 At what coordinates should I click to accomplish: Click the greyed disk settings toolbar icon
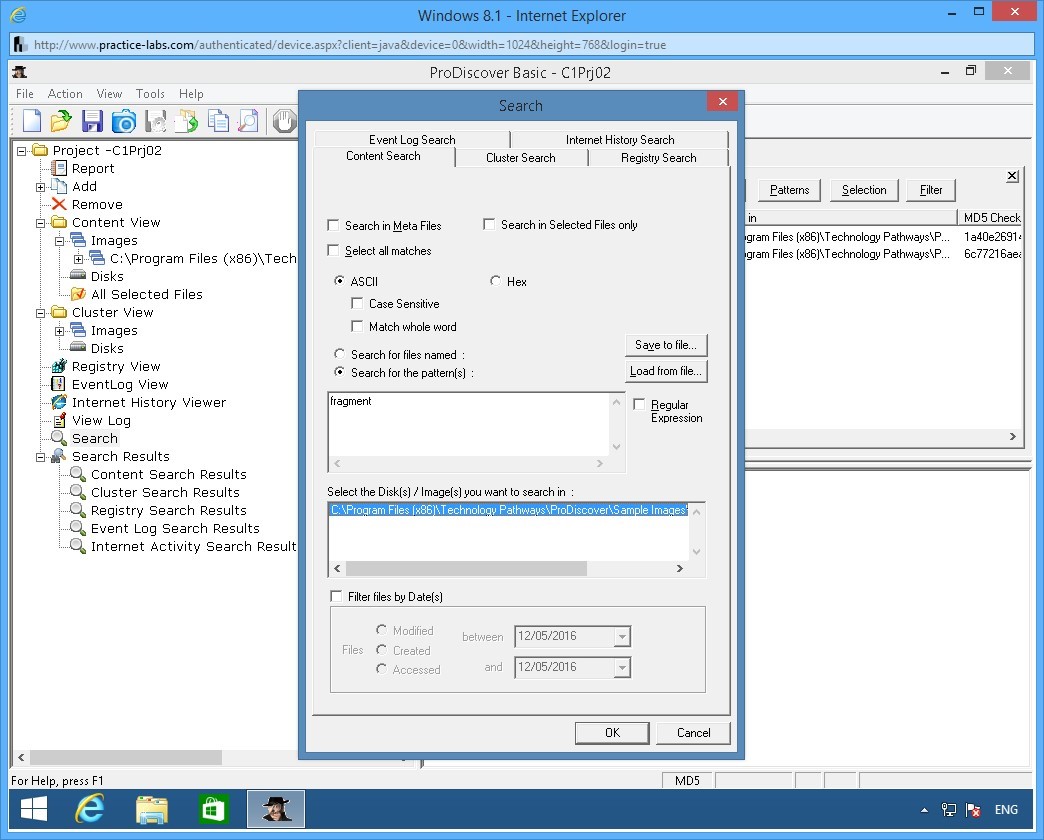coord(156,121)
